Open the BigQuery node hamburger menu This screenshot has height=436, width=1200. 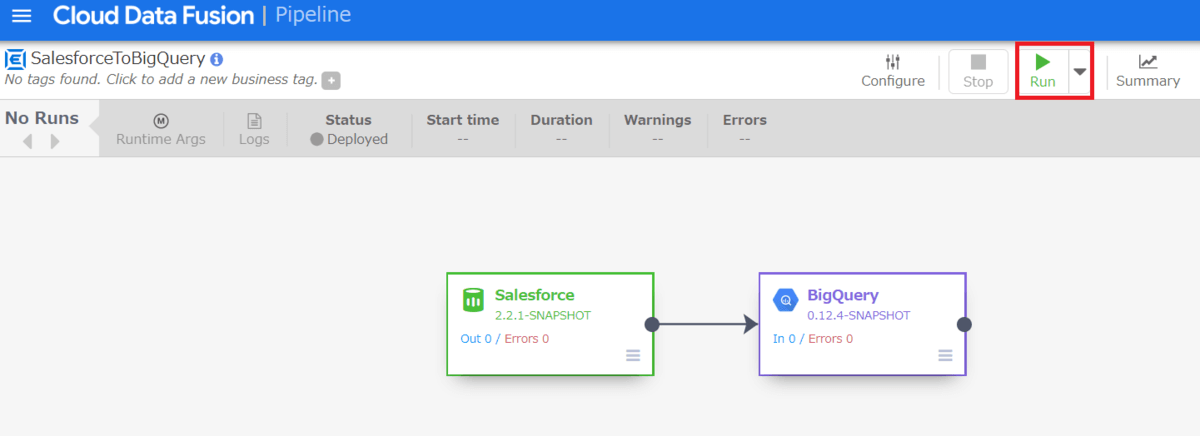945,355
